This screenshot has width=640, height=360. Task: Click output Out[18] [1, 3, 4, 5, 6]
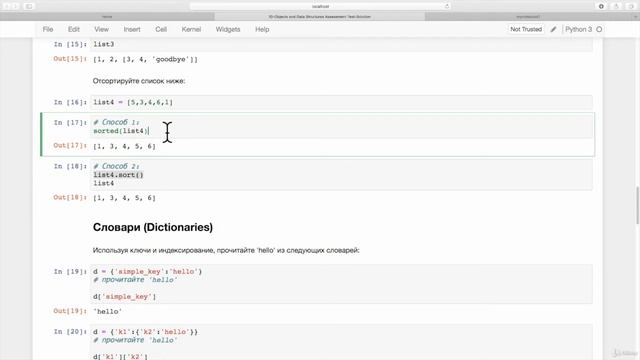pos(124,198)
